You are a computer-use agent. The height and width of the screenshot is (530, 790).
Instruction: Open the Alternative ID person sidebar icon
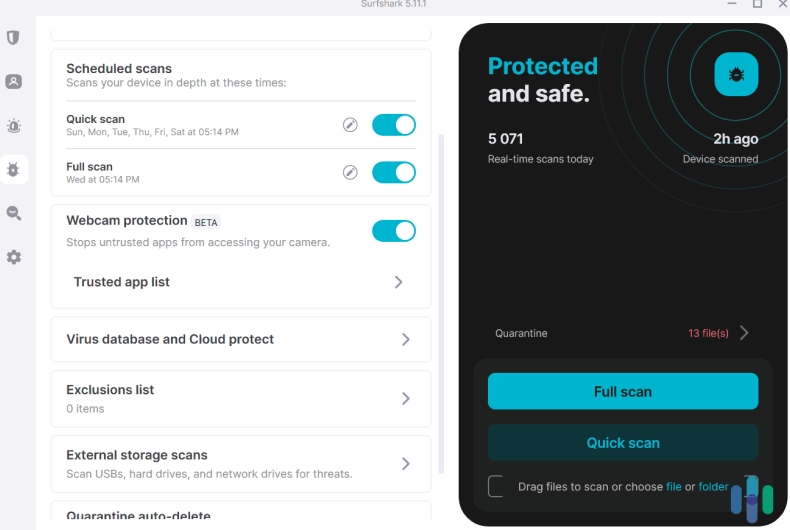(13, 82)
